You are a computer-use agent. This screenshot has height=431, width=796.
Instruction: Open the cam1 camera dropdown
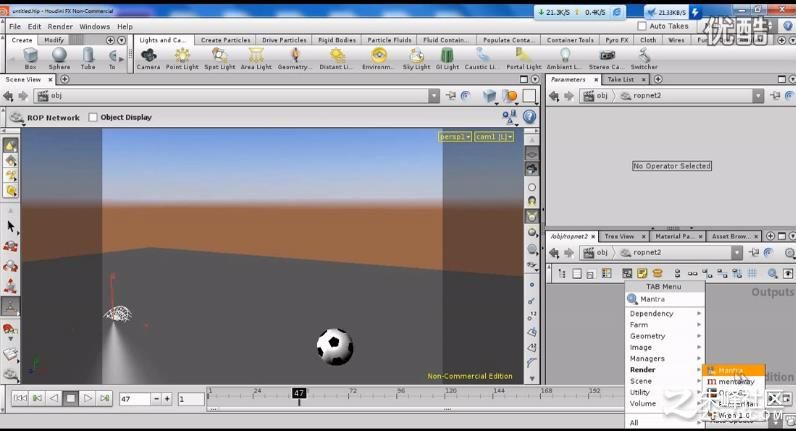tap(493, 137)
